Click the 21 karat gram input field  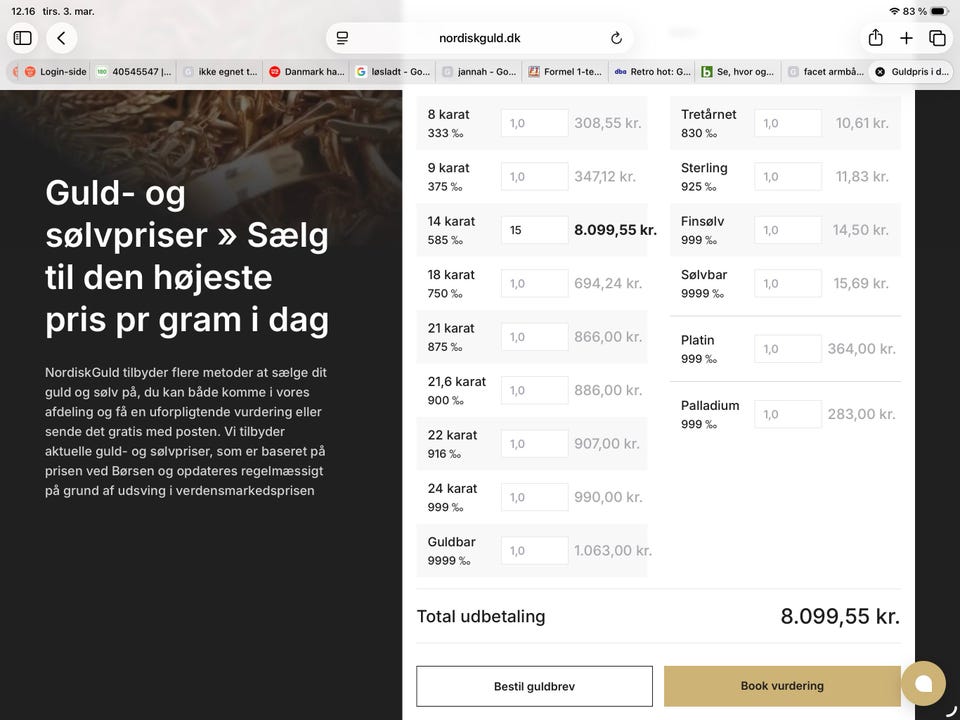(534, 337)
